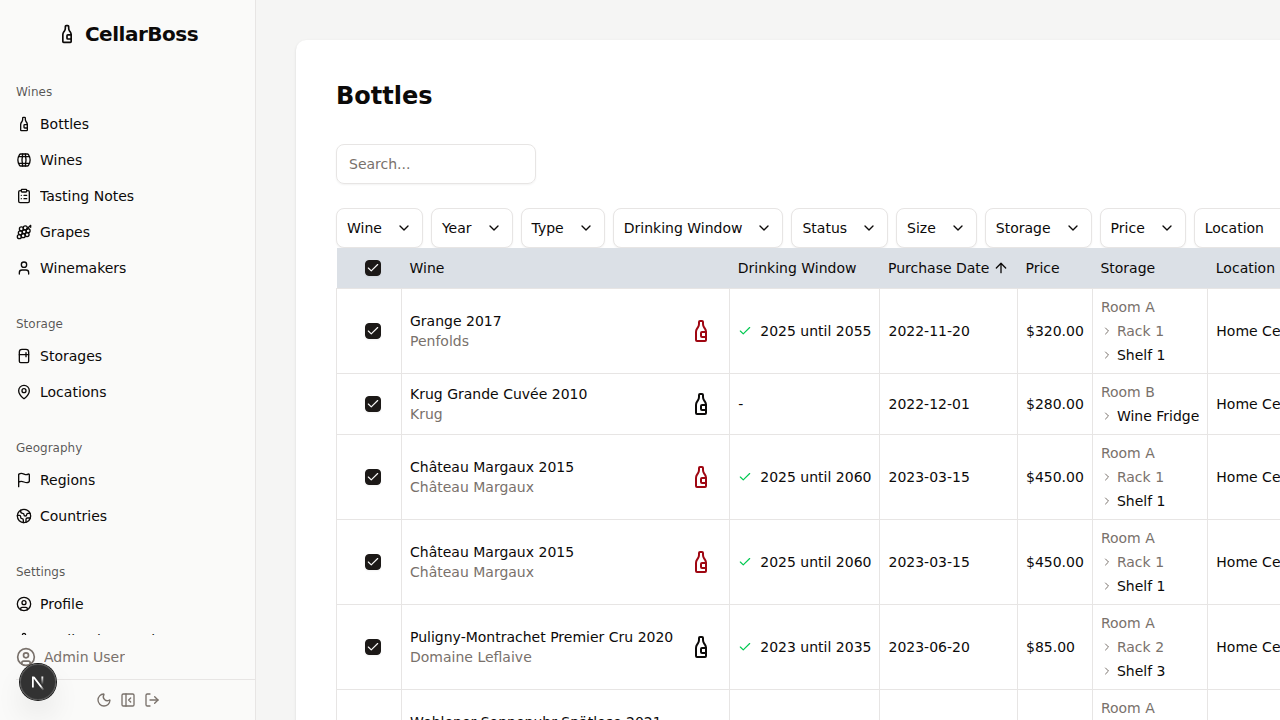Open the Tasting Notes page

(89, 195)
